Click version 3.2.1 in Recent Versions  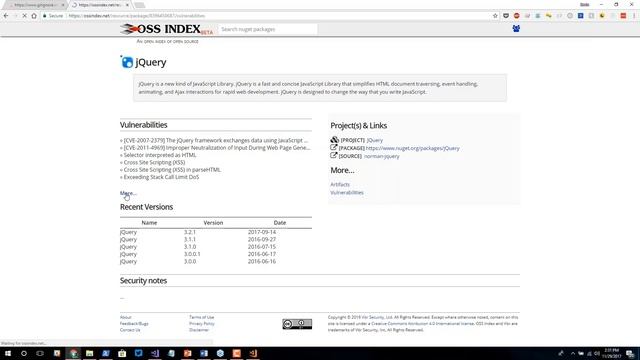click(x=189, y=232)
